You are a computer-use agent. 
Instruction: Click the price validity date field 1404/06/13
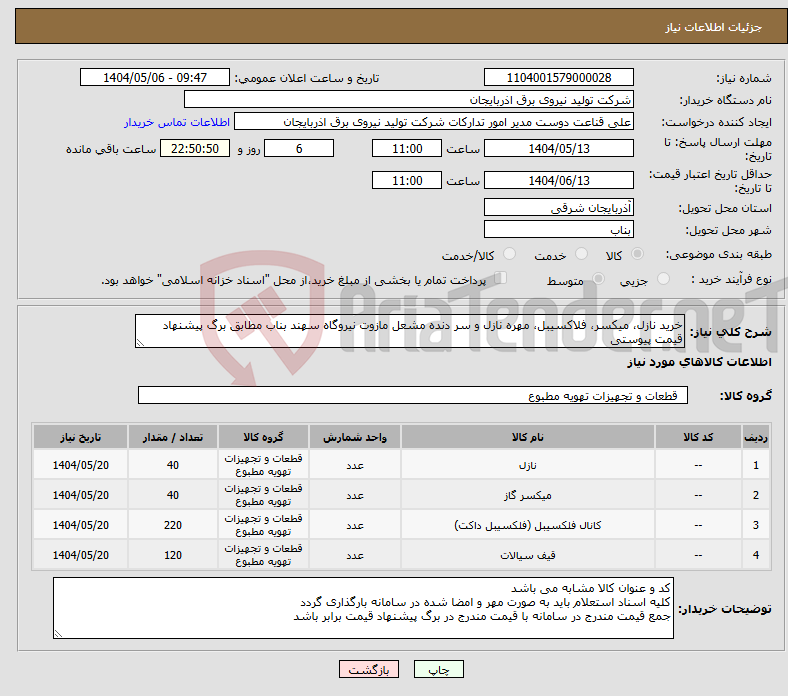(x=558, y=180)
